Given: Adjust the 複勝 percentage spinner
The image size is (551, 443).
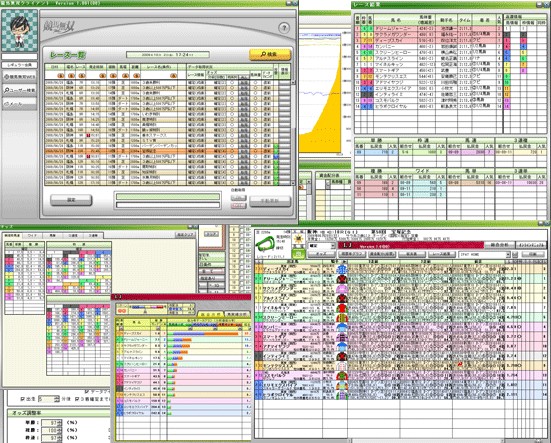Looking at the screenshot, I should pos(52,430).
